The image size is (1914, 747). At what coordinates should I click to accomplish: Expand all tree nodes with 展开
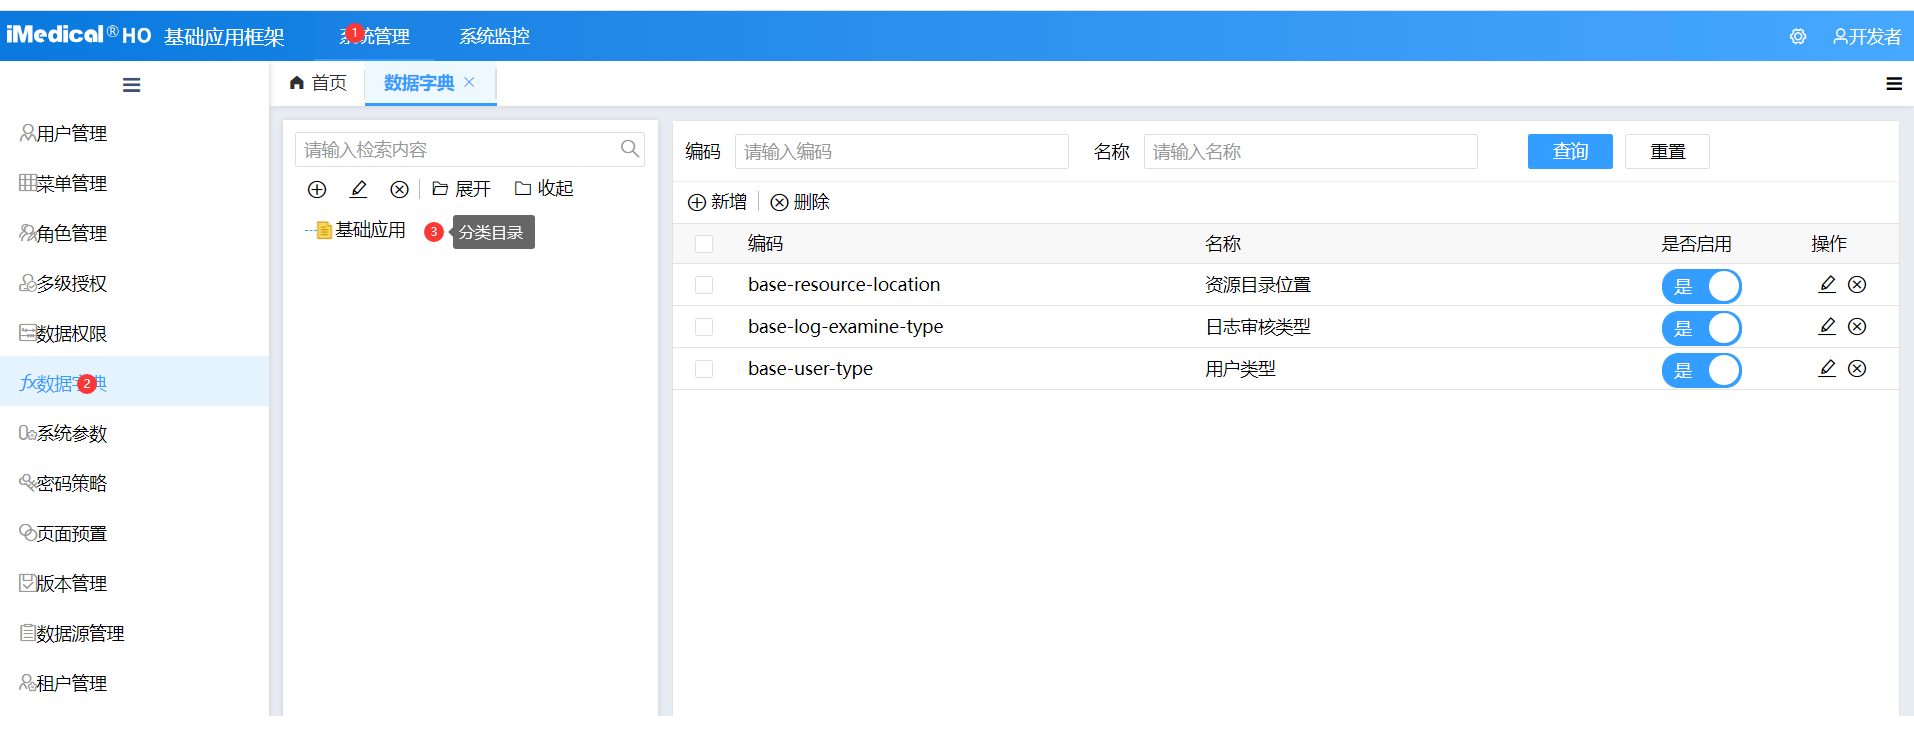(461, 189)
